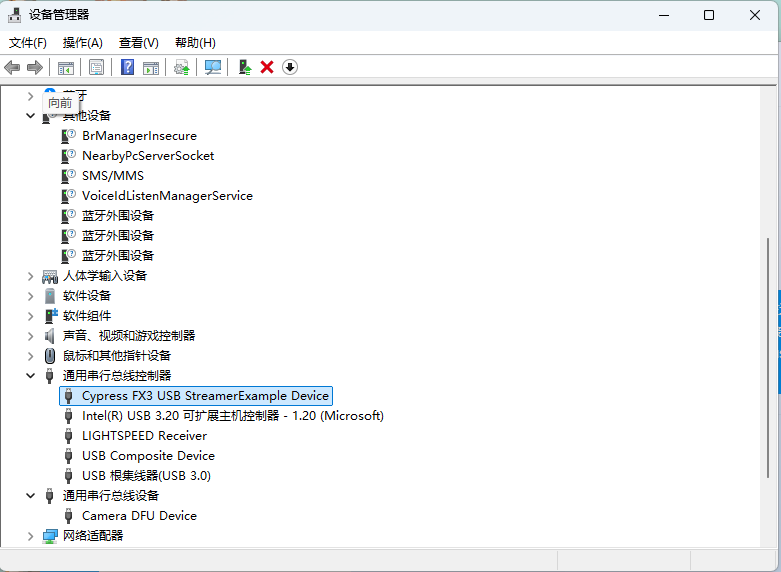The width and height of the screenshot is (781, 572).
Task: Click the Add hardware green arrow icon
Action: click(x=245, y=67)
